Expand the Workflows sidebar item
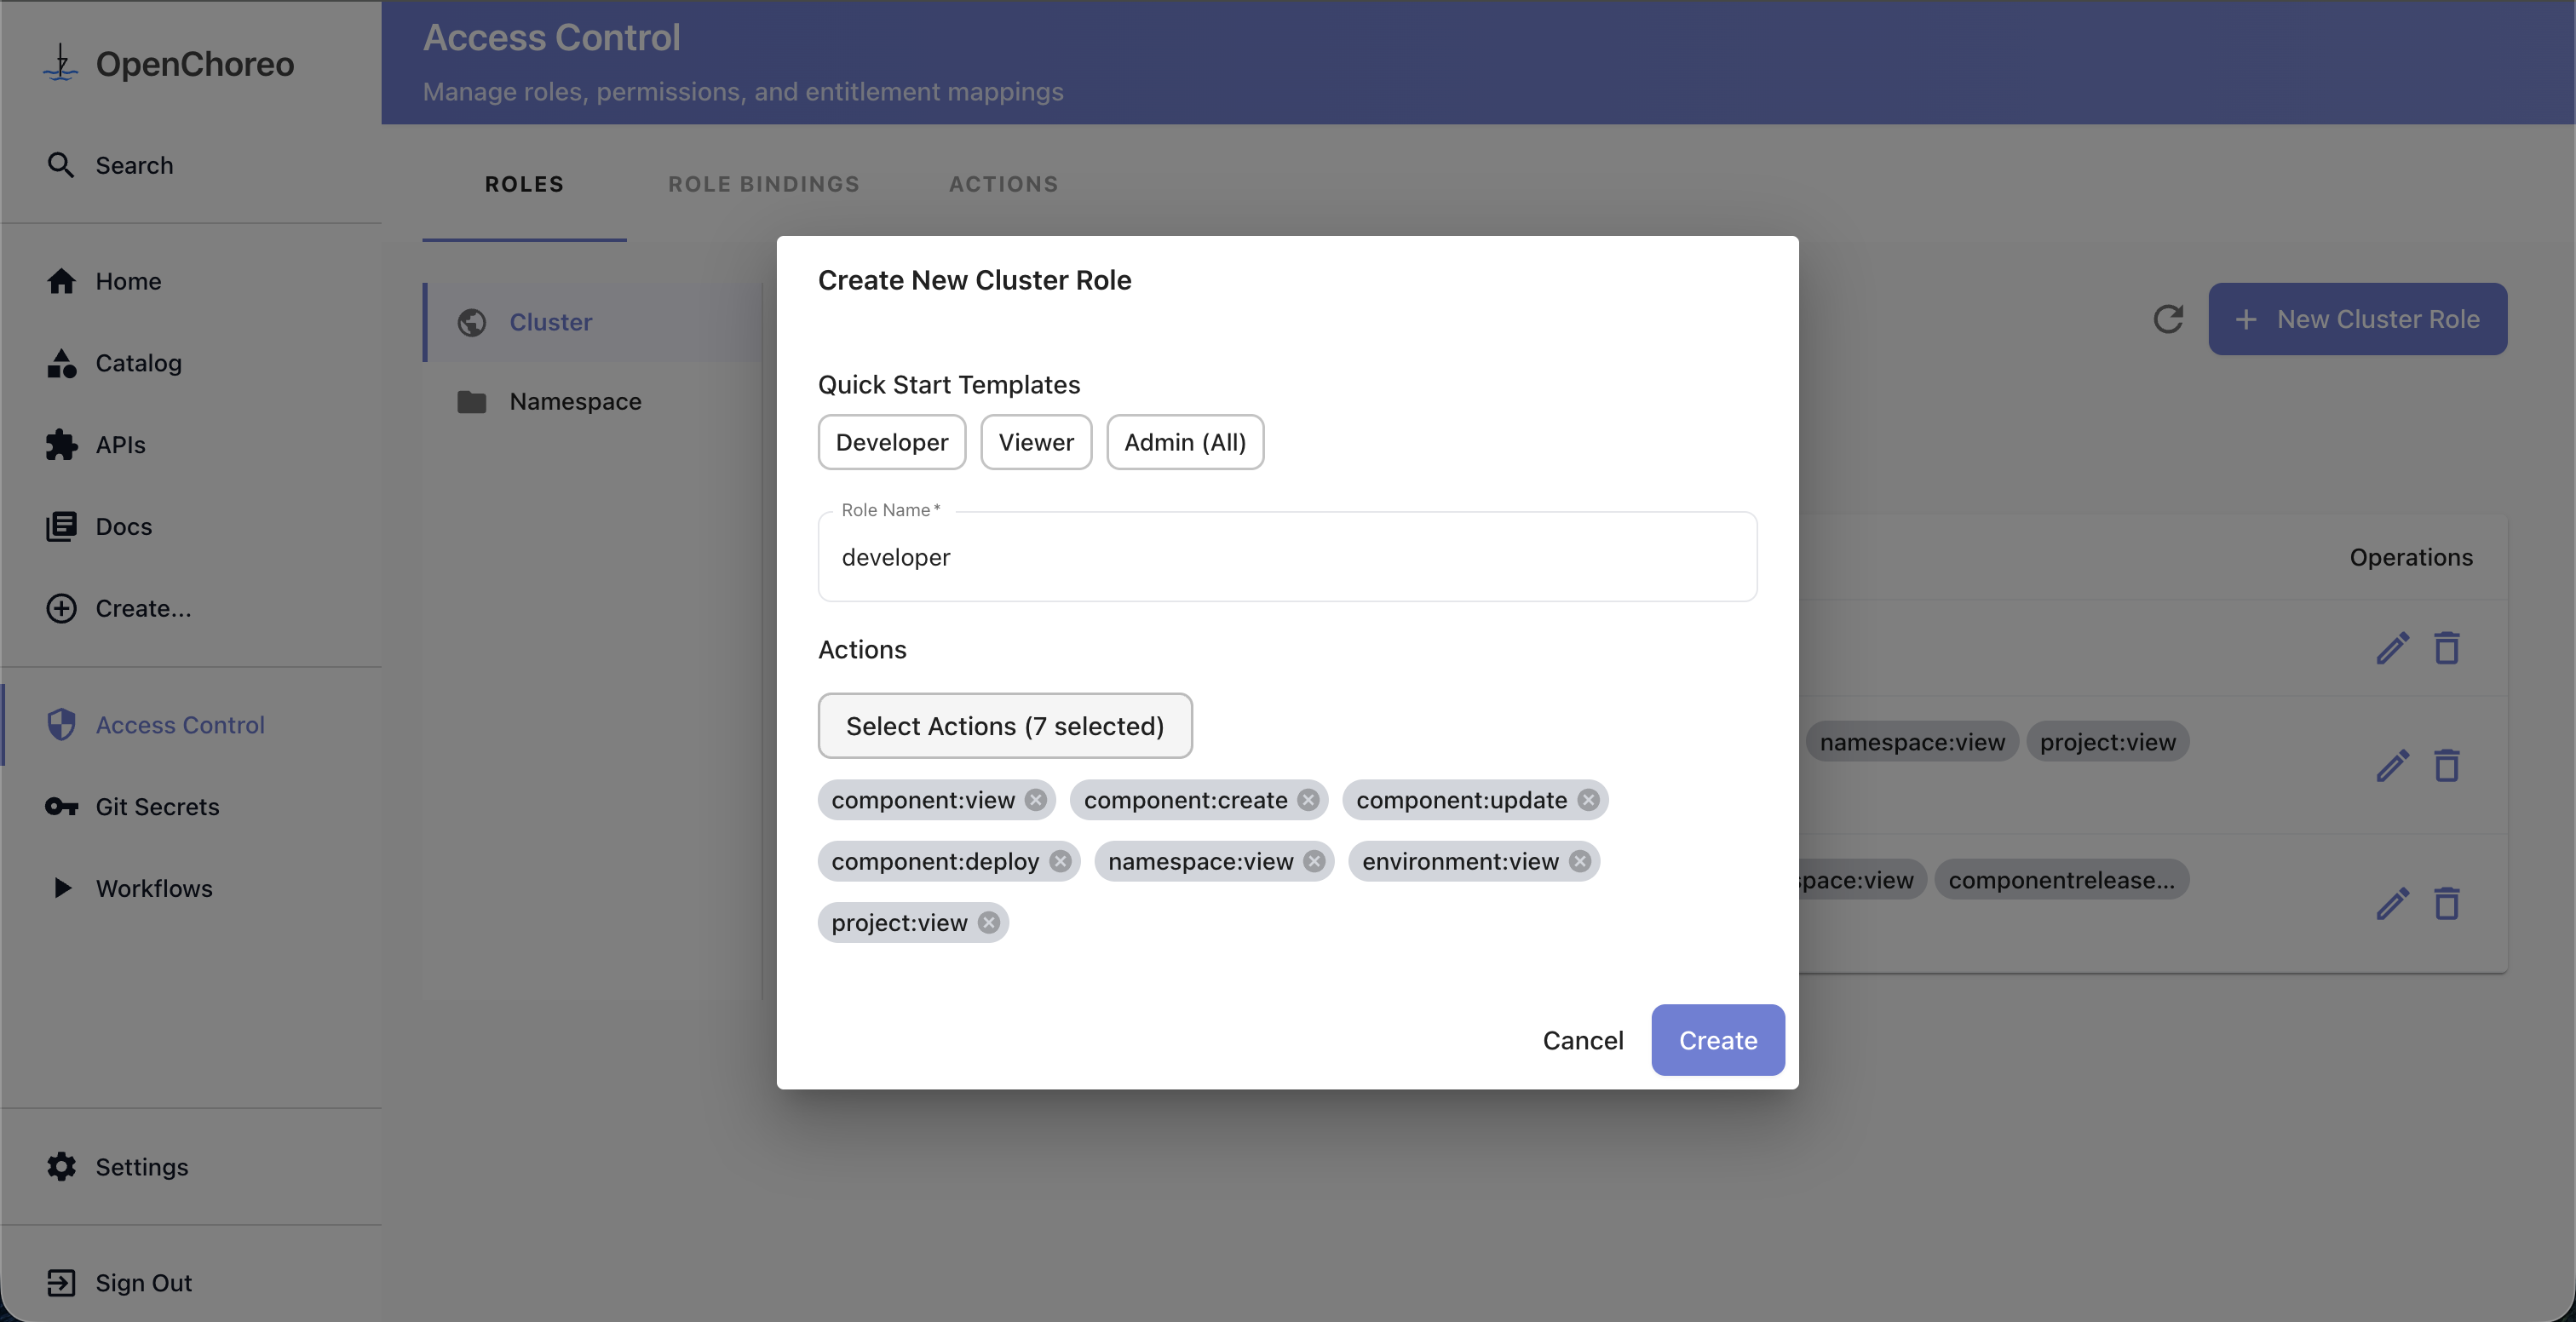 [x=153, y=888]
